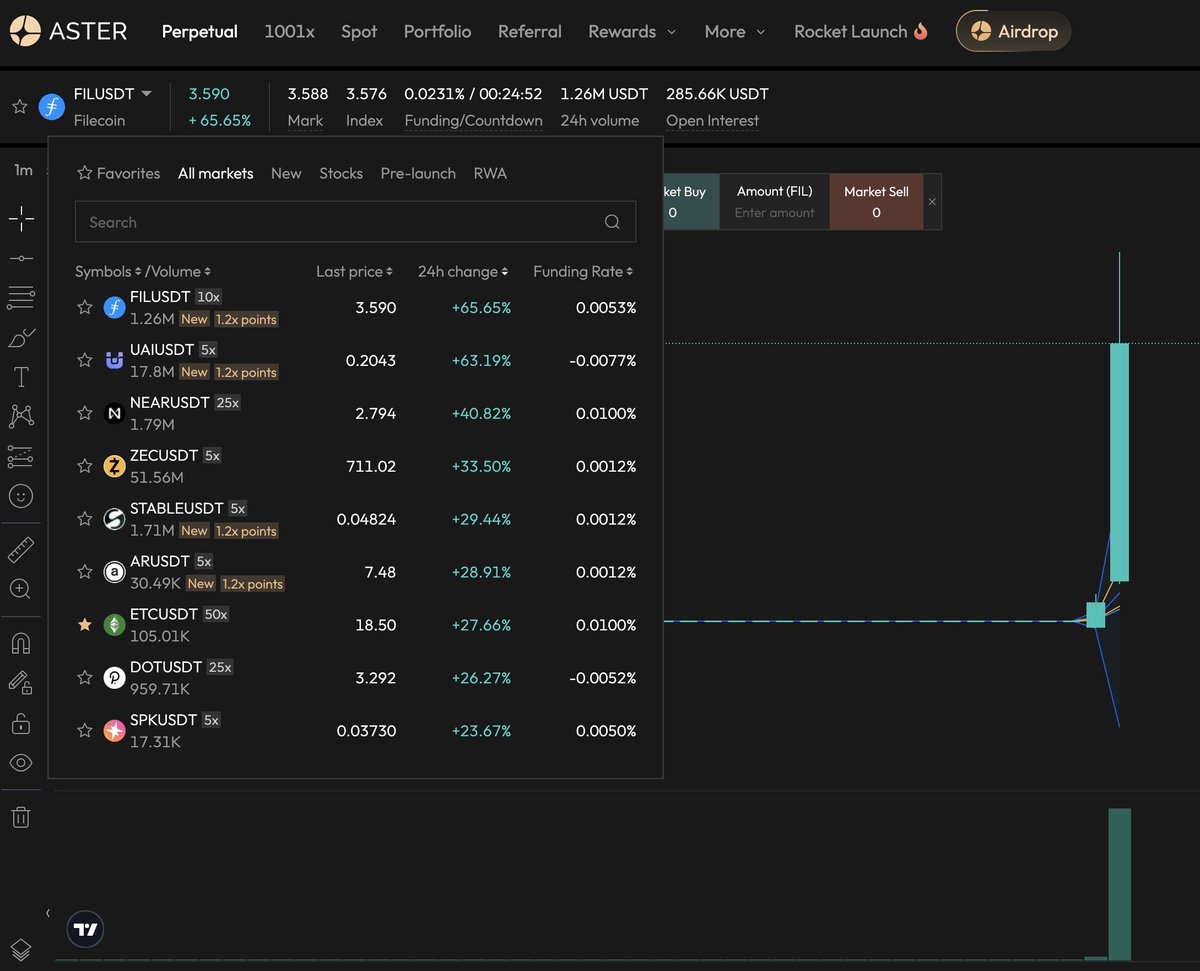Screen dimensions: 1200x971
Task: Activate the zoom in tool
Action: coord(21,589)
